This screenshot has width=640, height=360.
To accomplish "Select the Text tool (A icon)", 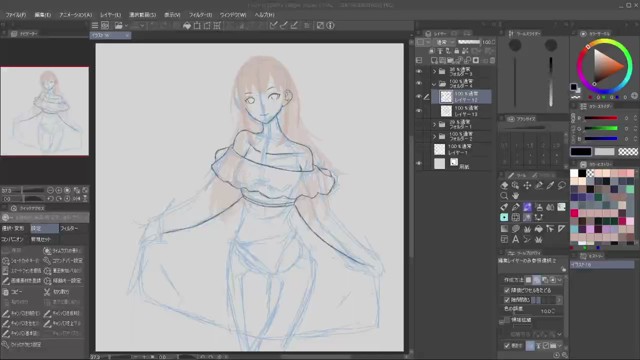I will coord(516,240).
